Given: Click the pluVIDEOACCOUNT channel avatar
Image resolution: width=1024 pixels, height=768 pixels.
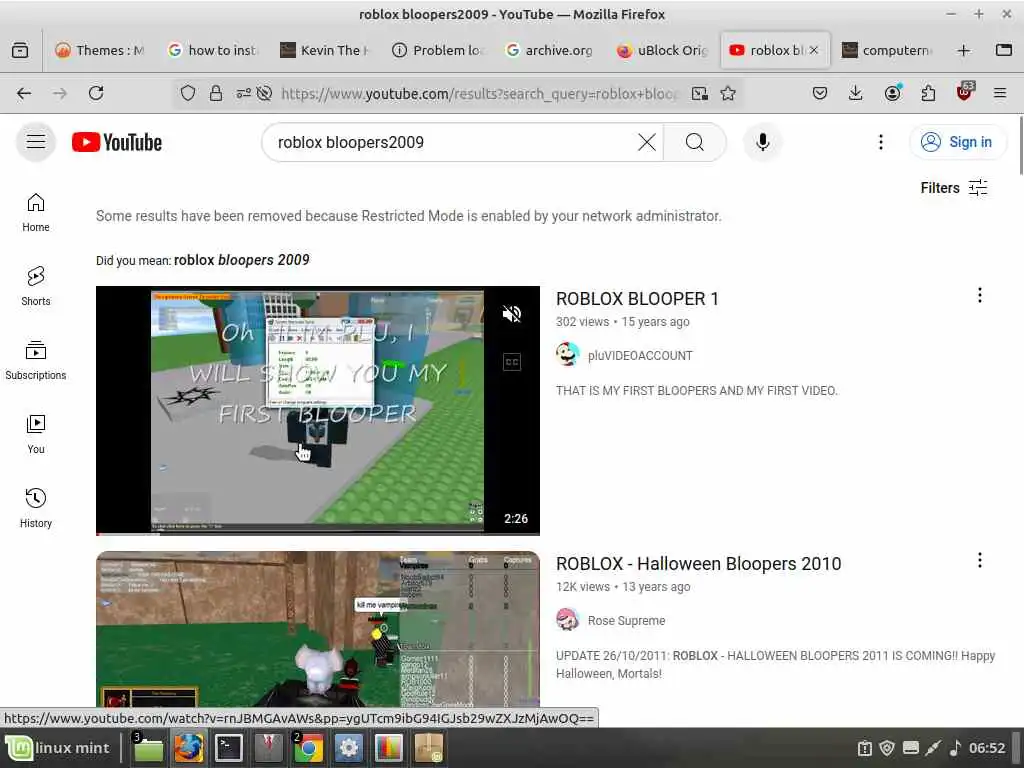Looking at the screenshot, I should (x=568, y=355).
